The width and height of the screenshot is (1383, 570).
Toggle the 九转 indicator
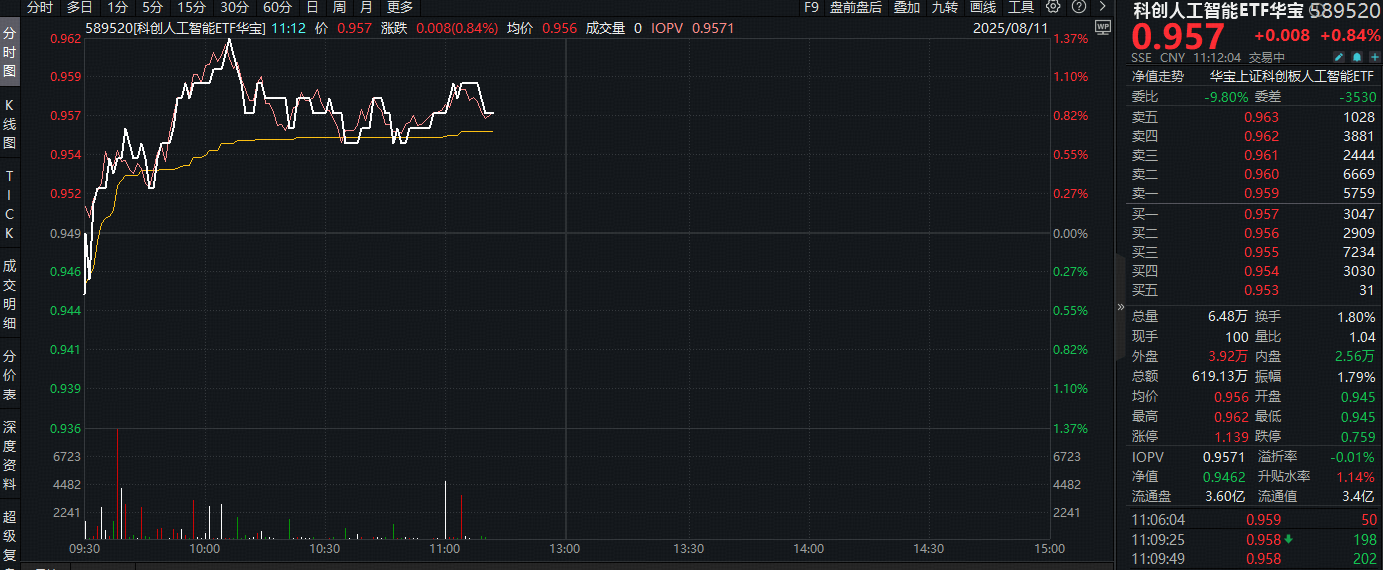point(943,7)
